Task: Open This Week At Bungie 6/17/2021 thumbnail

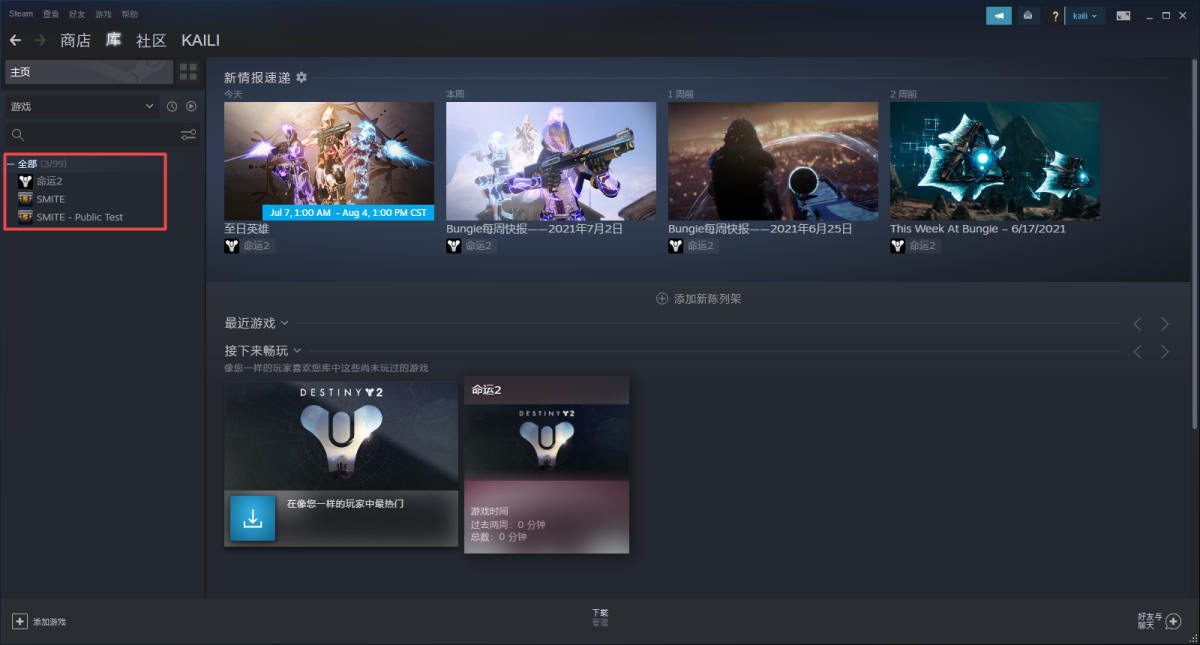Action: (995, 161)
